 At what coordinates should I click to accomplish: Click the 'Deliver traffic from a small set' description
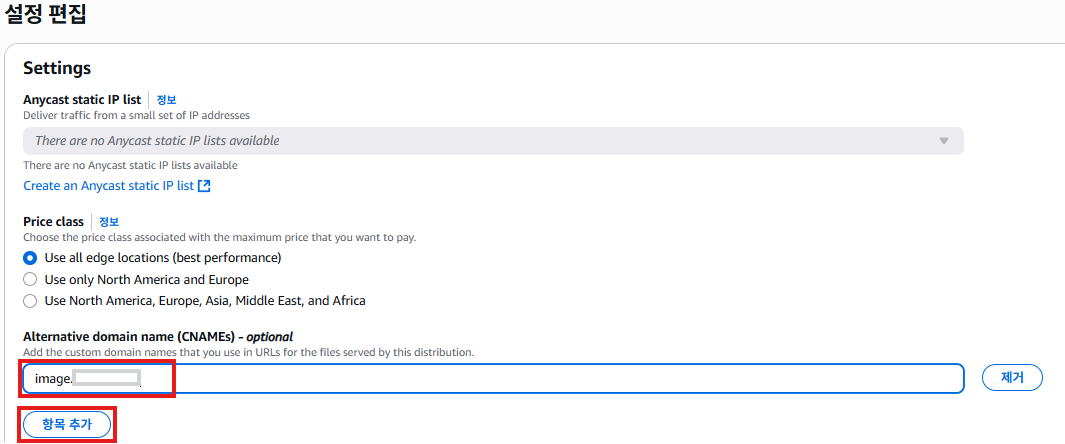tap(136, 115)
